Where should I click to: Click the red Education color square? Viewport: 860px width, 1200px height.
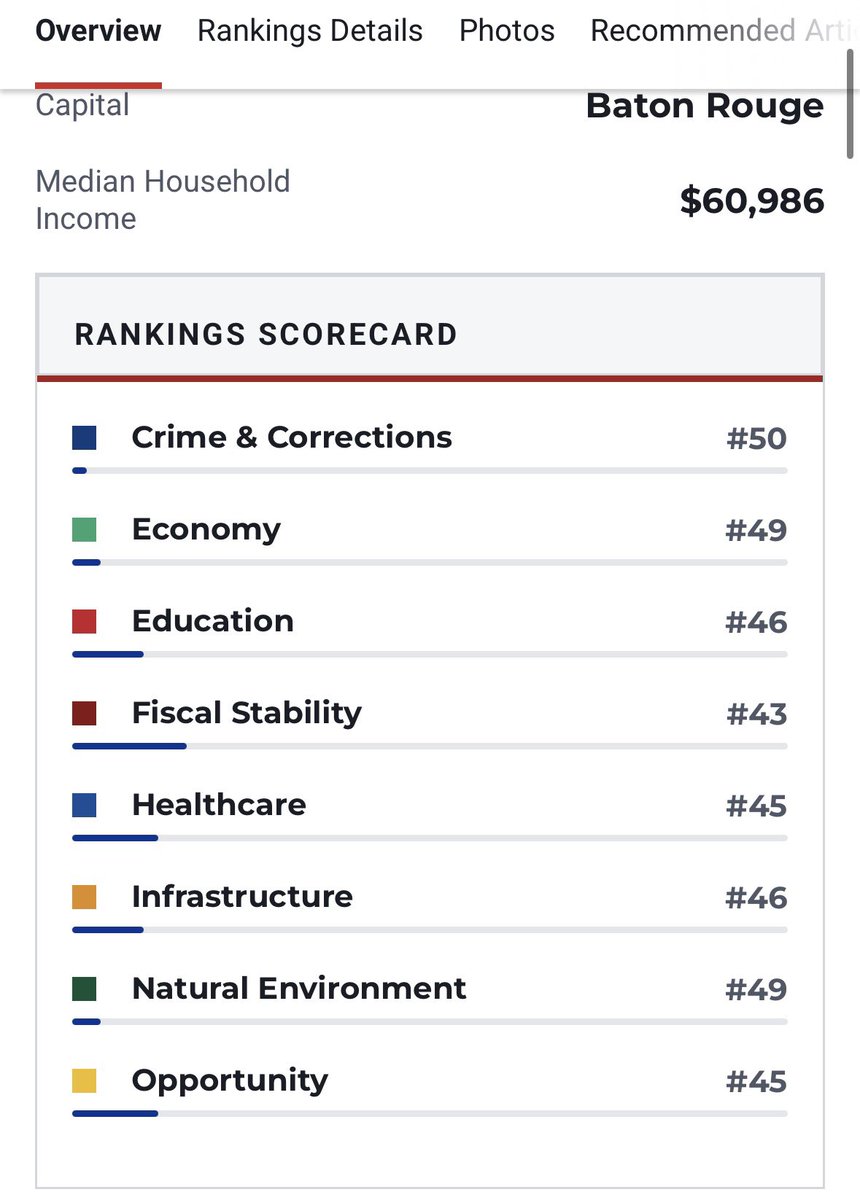point(84,621)
